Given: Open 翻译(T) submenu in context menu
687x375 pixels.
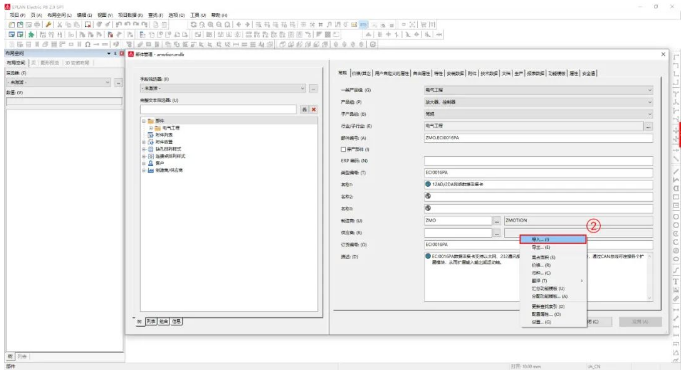Looking at the screenshot, I should point(553,281).
